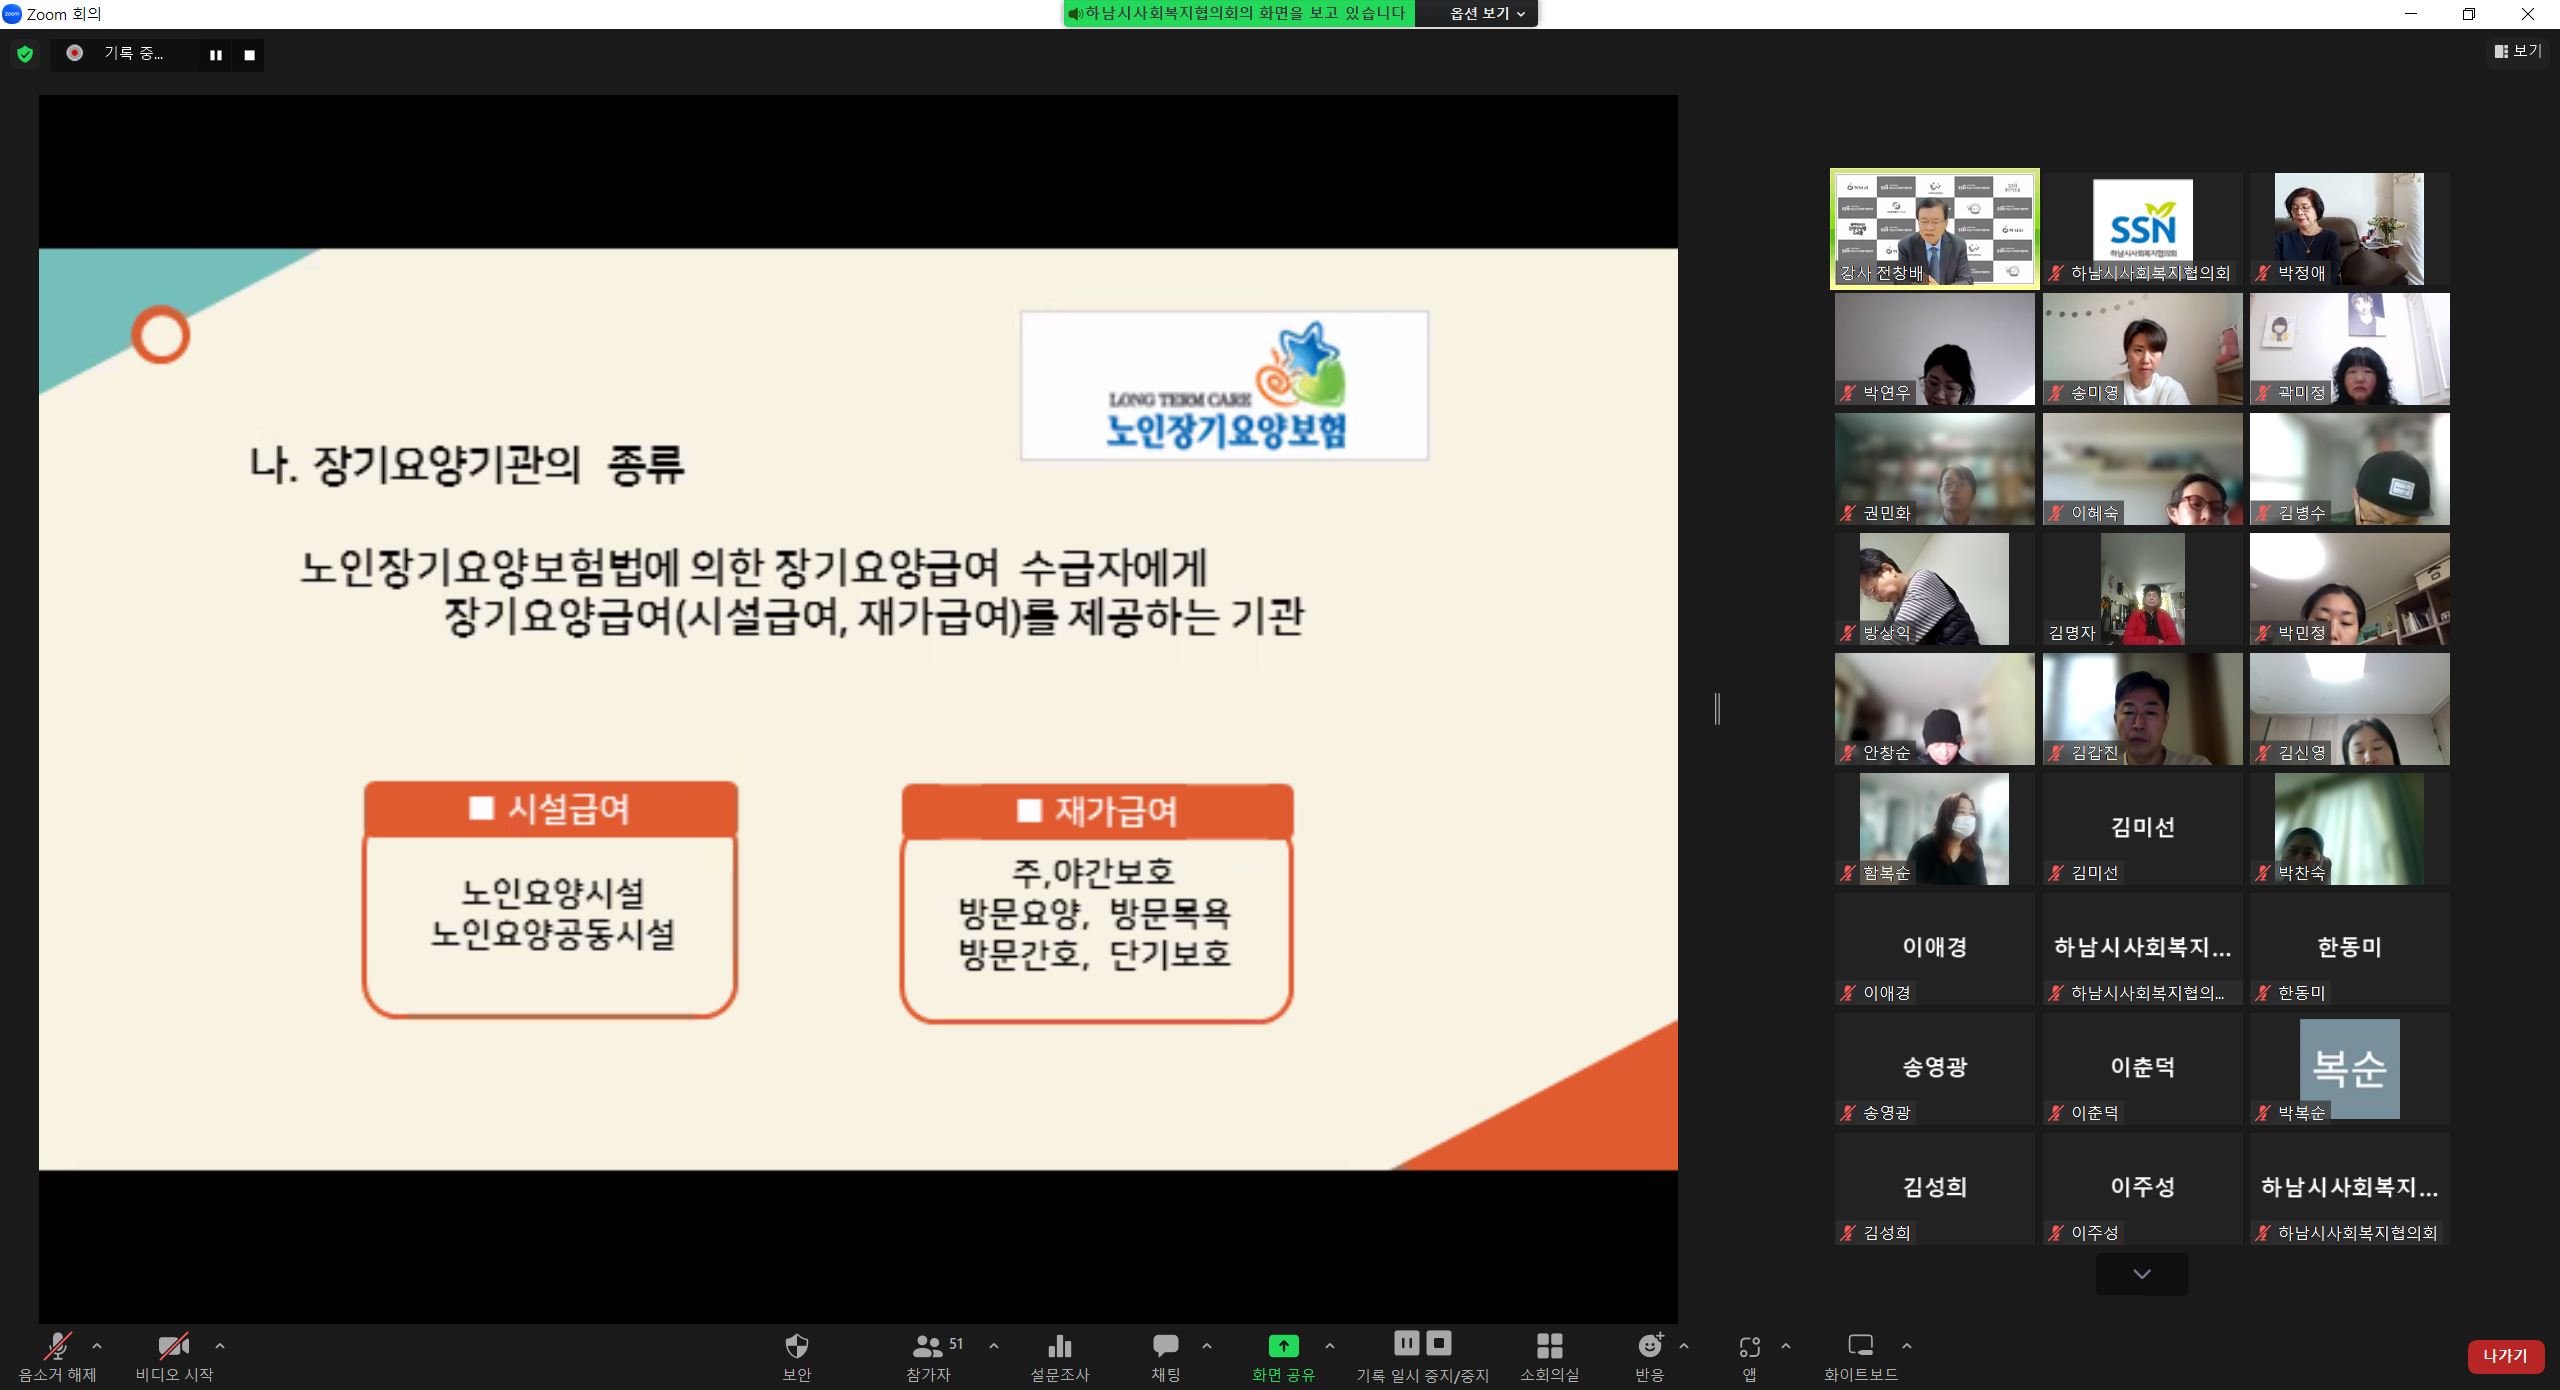The height and width of the screenshot is (1390, 2560).
Task: Select speaker 강사 전창배 video thumbnail
Action: tap(1934, 229)
